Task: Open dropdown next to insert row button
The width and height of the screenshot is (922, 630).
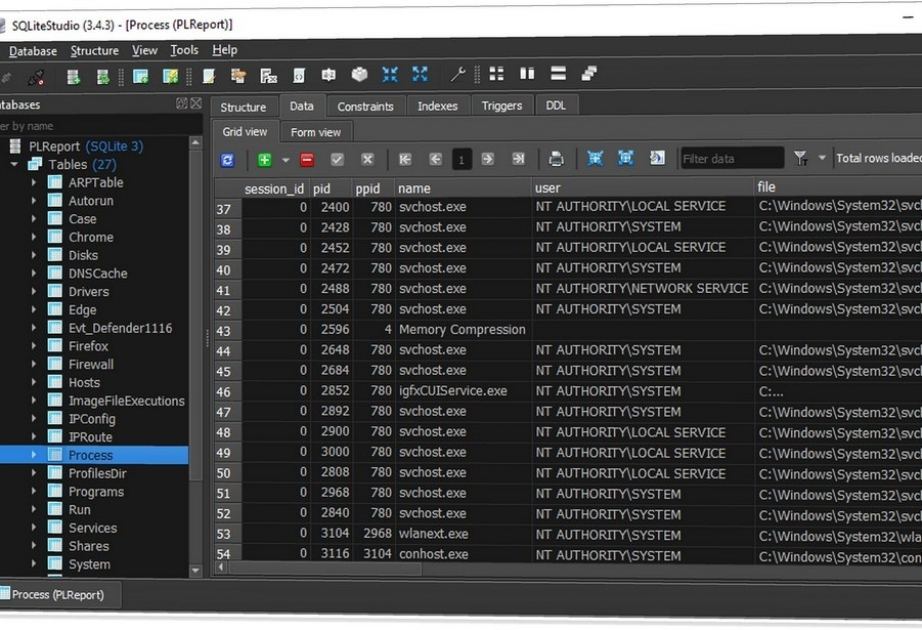Action: coord(285,160)
